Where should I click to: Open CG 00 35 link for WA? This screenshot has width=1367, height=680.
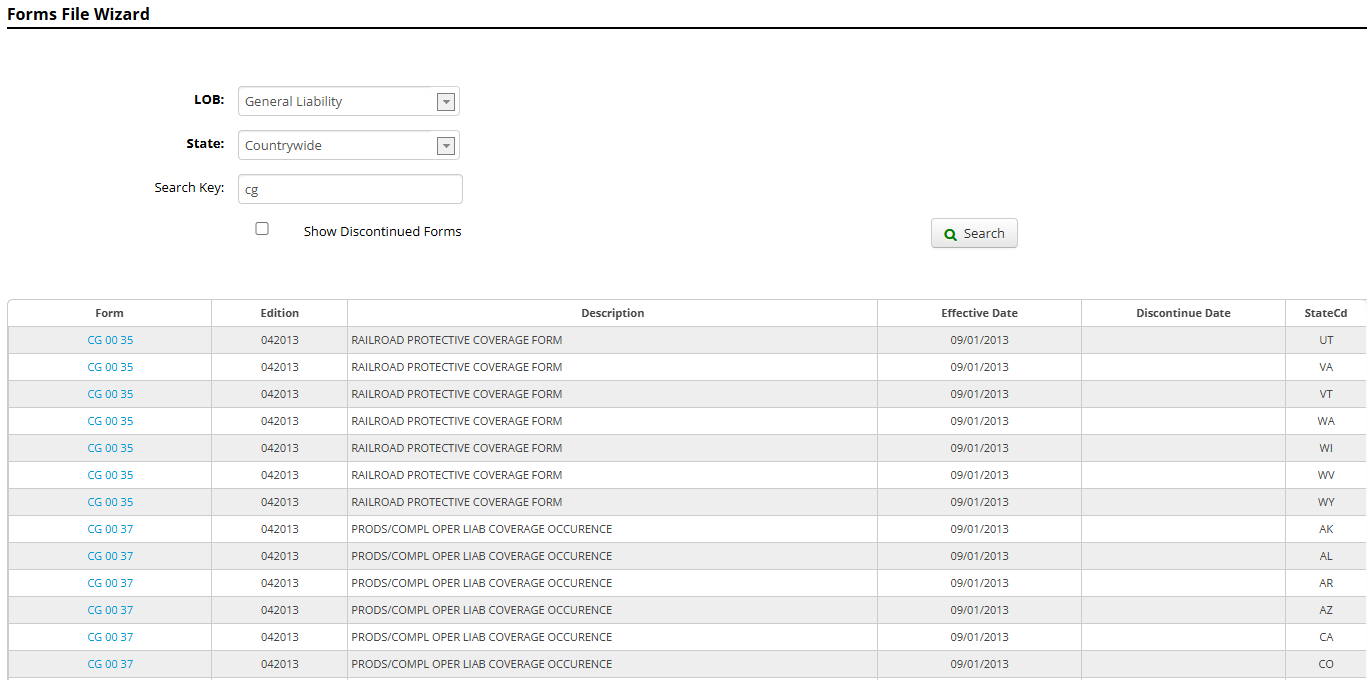pos(110,421)
